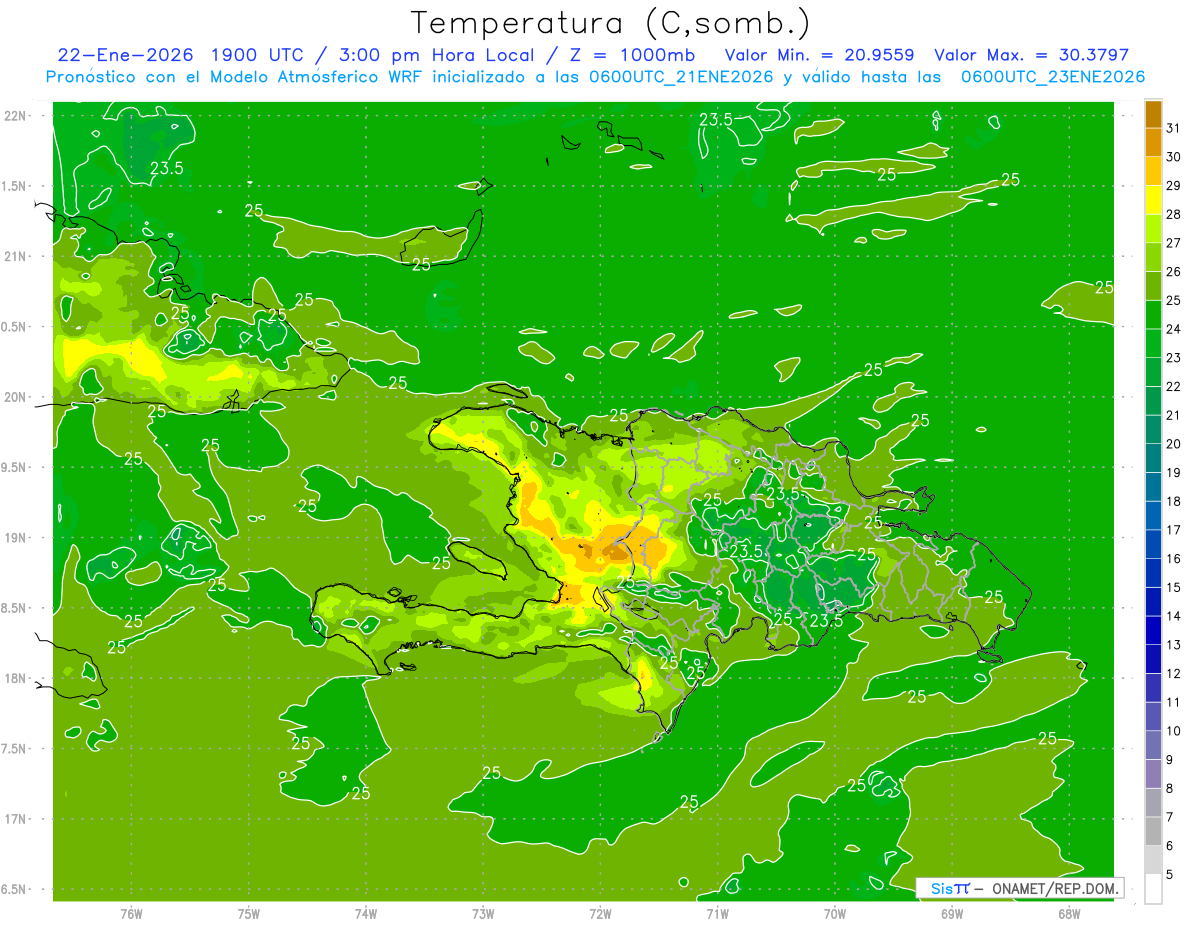Click the 22N latitude axis label
This screenshot has width=1200, height=927.
pos(16,115)
